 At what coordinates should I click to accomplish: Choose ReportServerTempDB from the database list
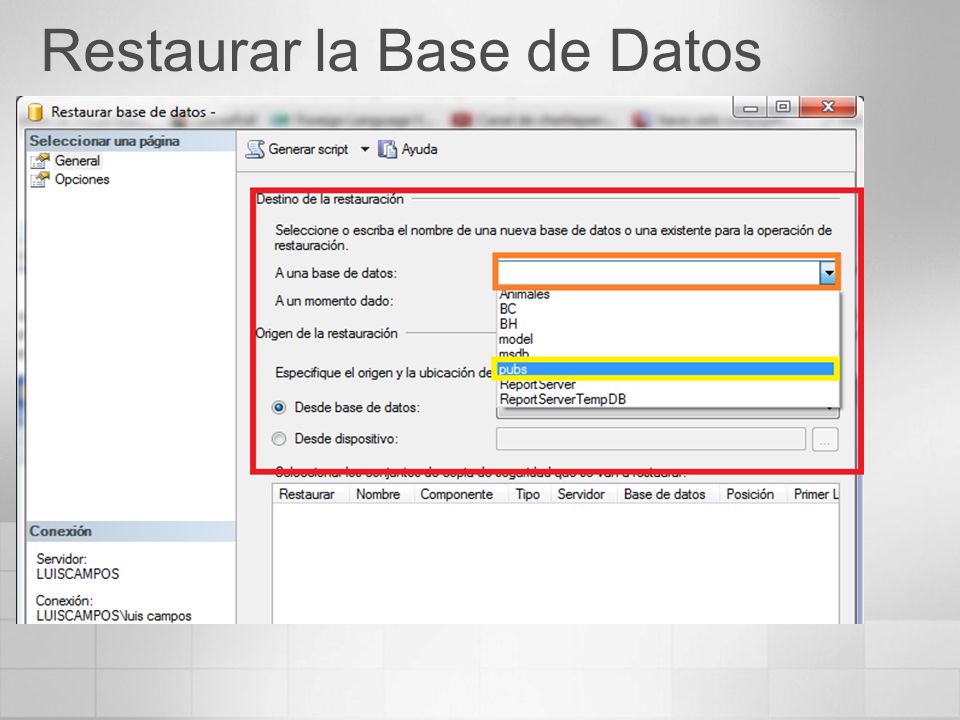click(667, 399)
